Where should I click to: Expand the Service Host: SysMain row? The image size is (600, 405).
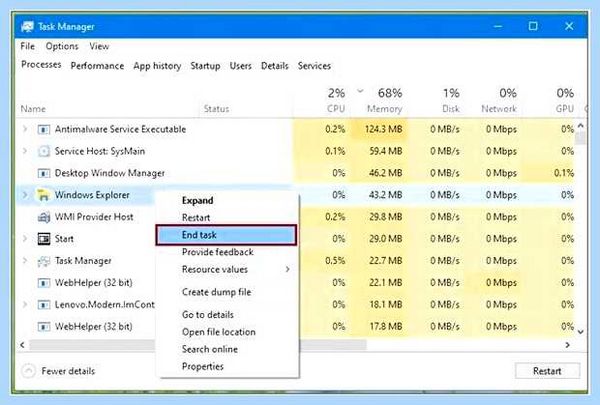click(25, 151)
